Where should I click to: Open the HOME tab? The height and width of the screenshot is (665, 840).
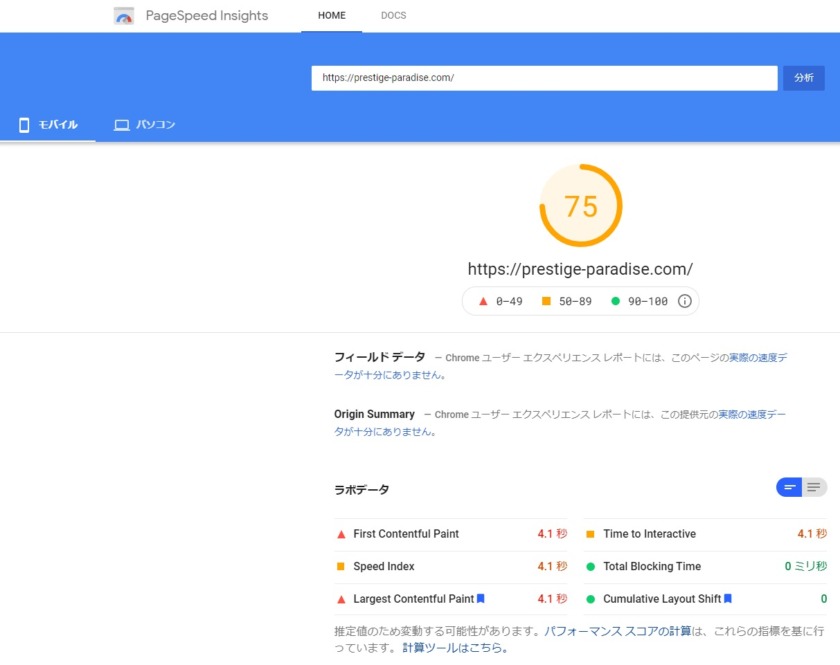332,16
